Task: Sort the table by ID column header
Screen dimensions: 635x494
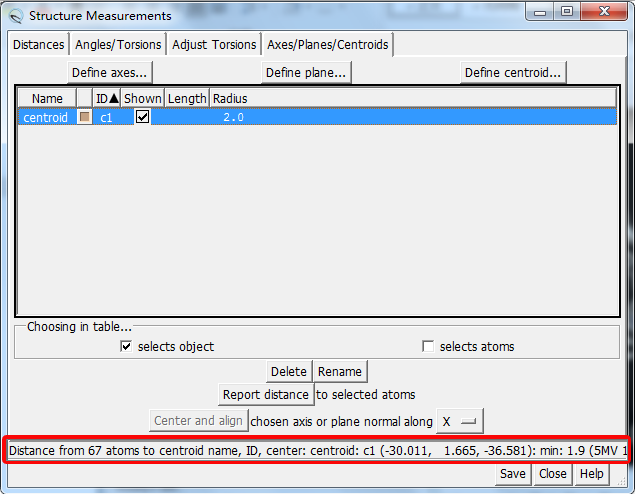Action: (x=106, y=98)
